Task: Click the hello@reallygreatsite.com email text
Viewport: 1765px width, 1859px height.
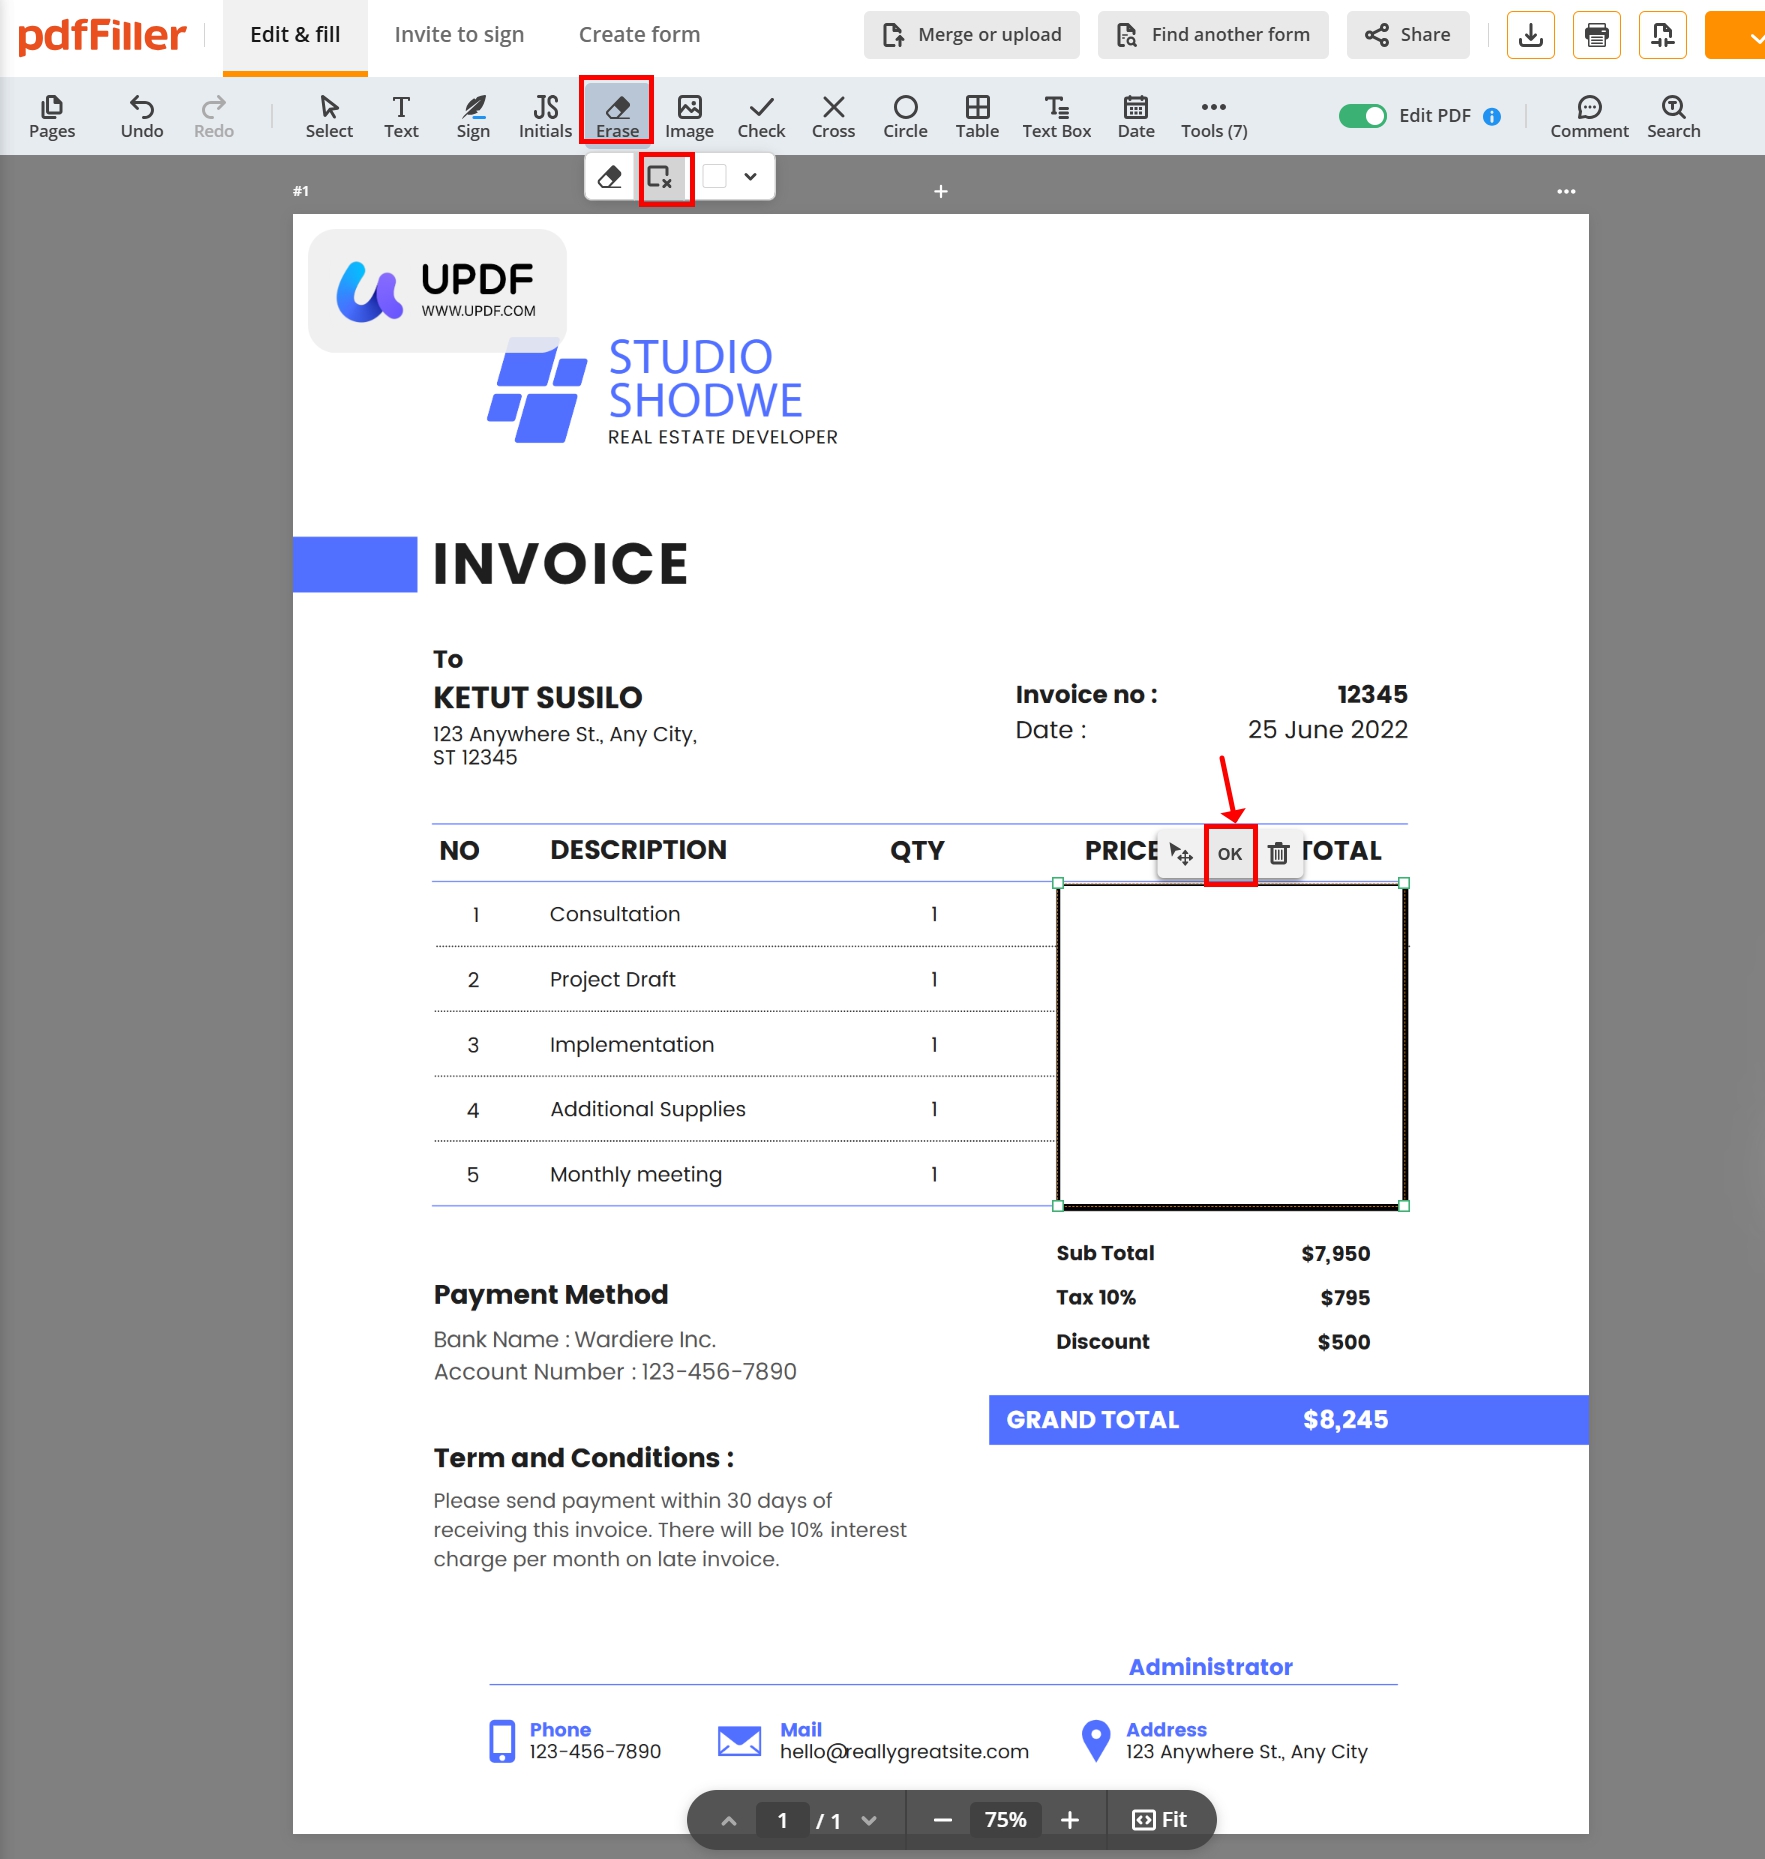Action: coord(904,1752)
